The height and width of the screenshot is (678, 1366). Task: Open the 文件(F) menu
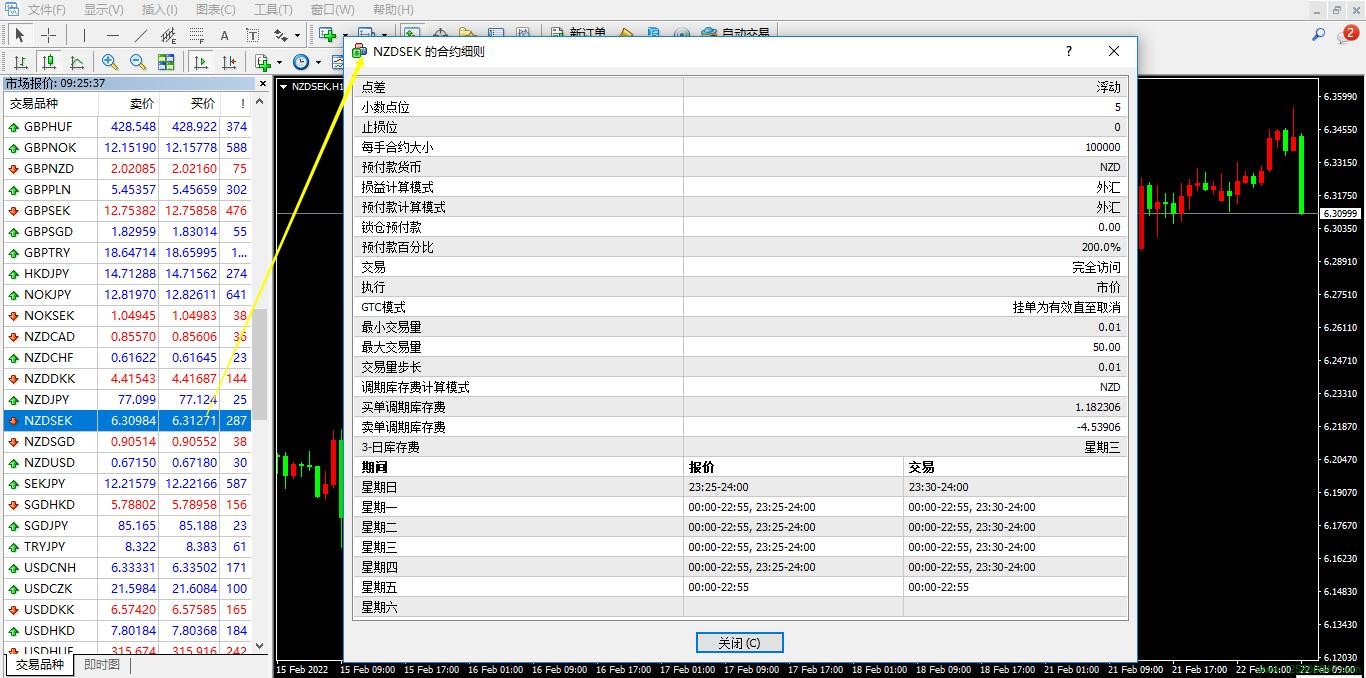click(x=46, y=10)
